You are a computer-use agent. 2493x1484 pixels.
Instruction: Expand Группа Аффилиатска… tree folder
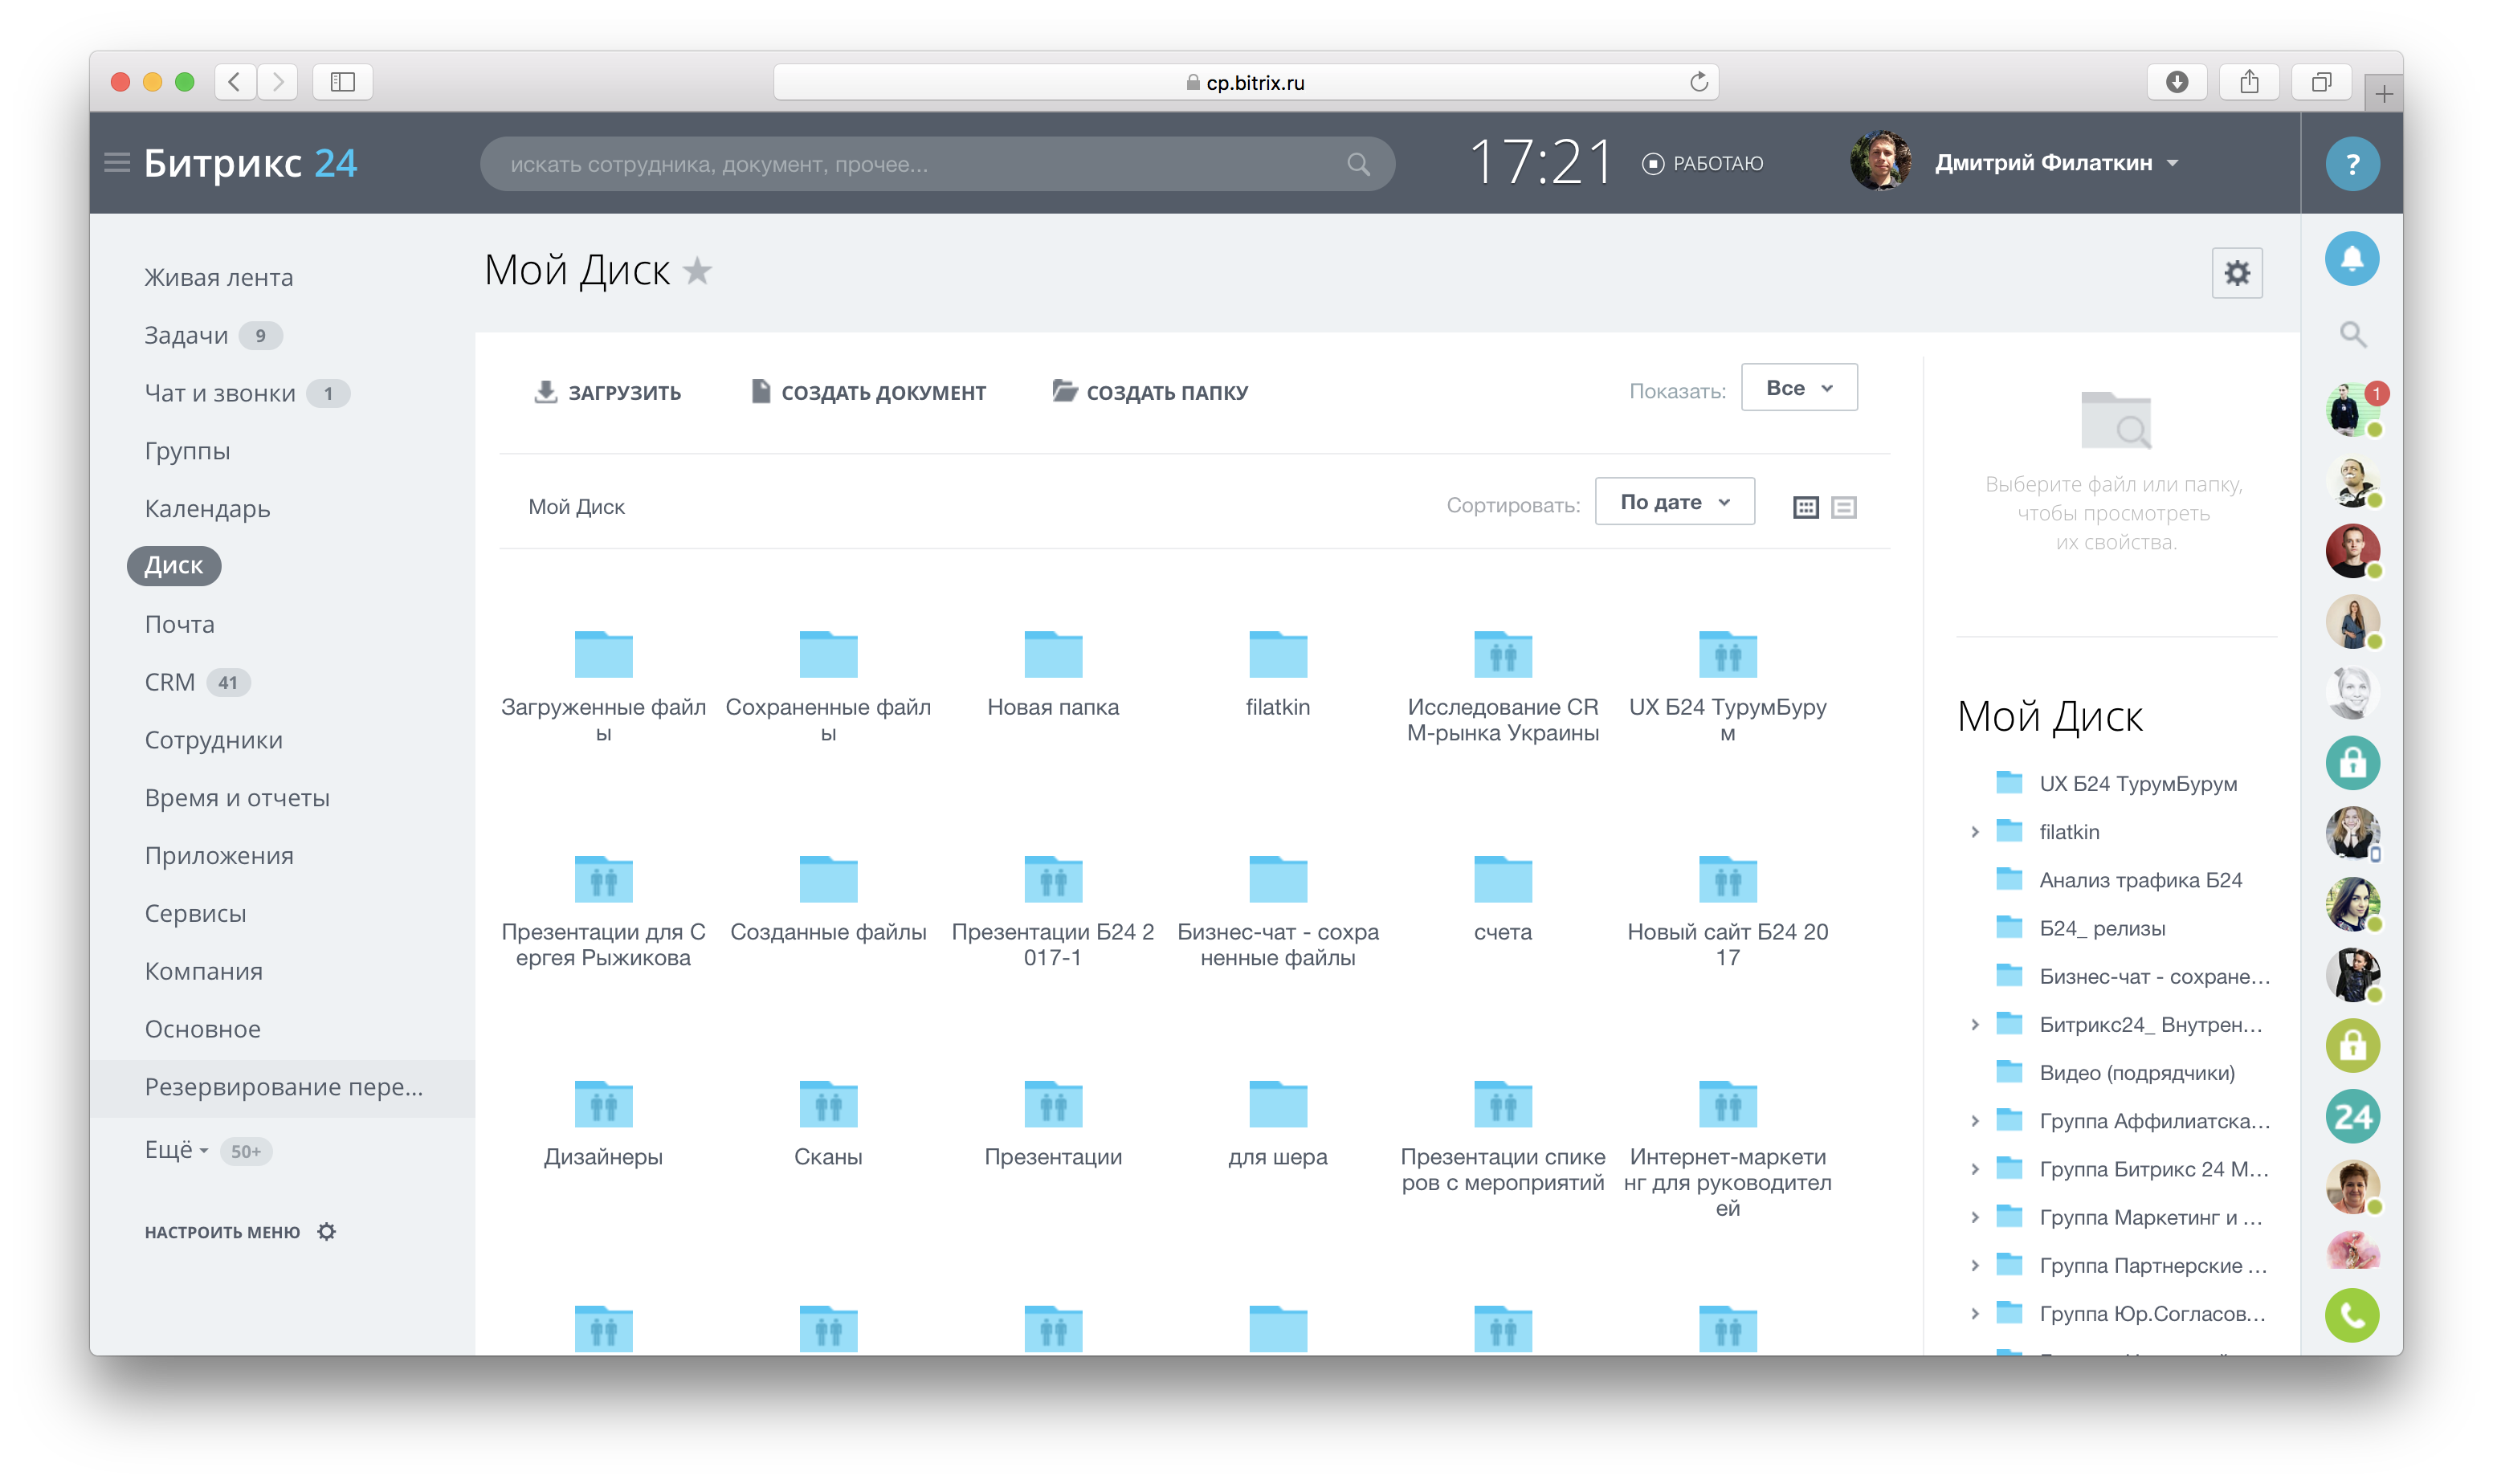pyautogui.click(x=1974, y=1121)
